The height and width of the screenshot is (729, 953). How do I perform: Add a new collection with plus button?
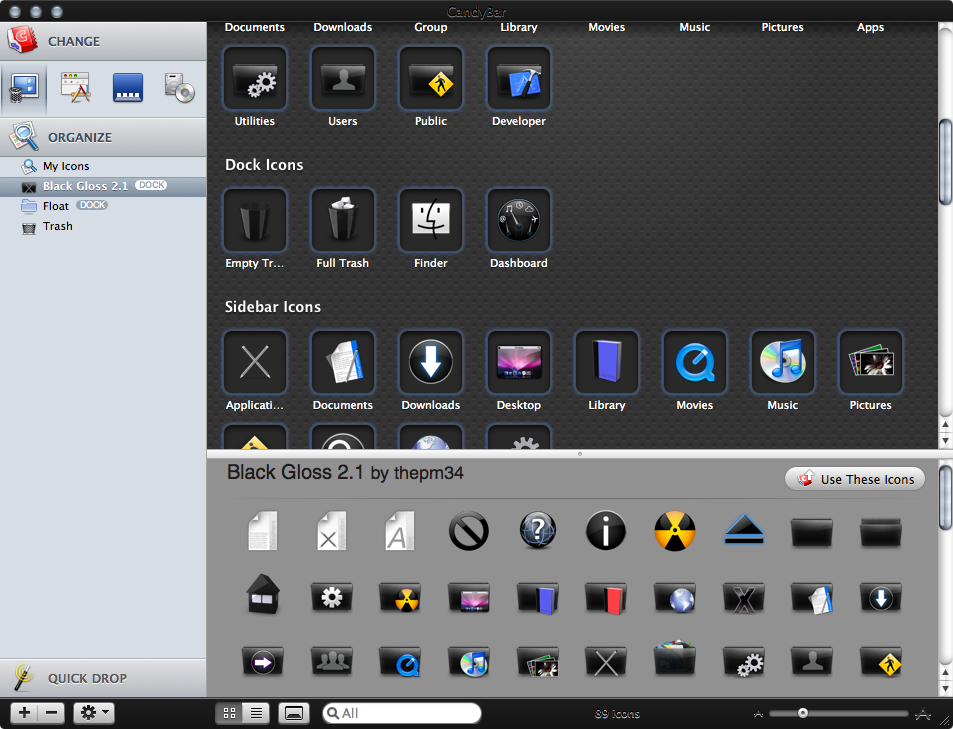point(25,713)
